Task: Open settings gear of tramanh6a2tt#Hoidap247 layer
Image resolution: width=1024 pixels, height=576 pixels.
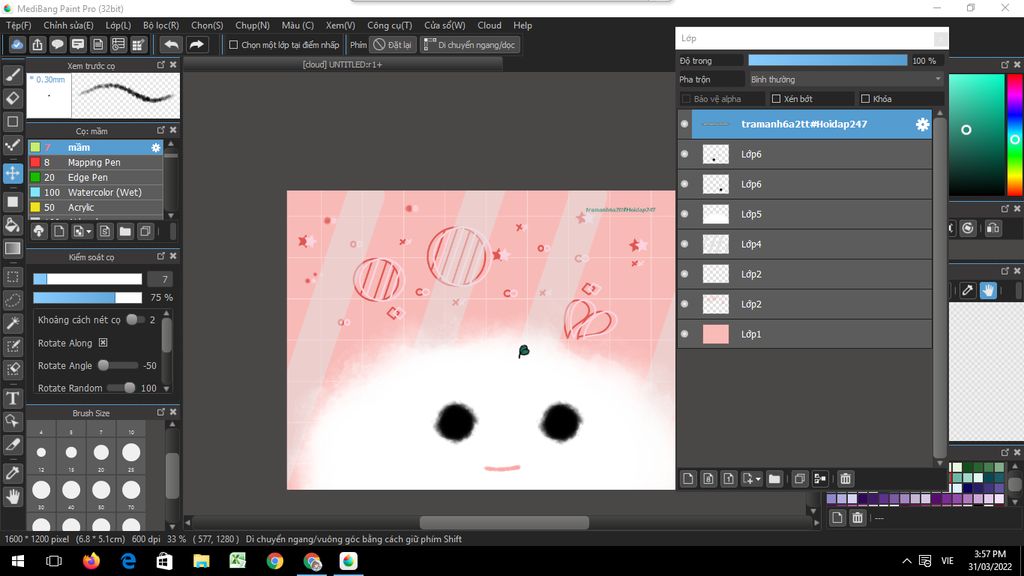Action: (x=922, y=124)
